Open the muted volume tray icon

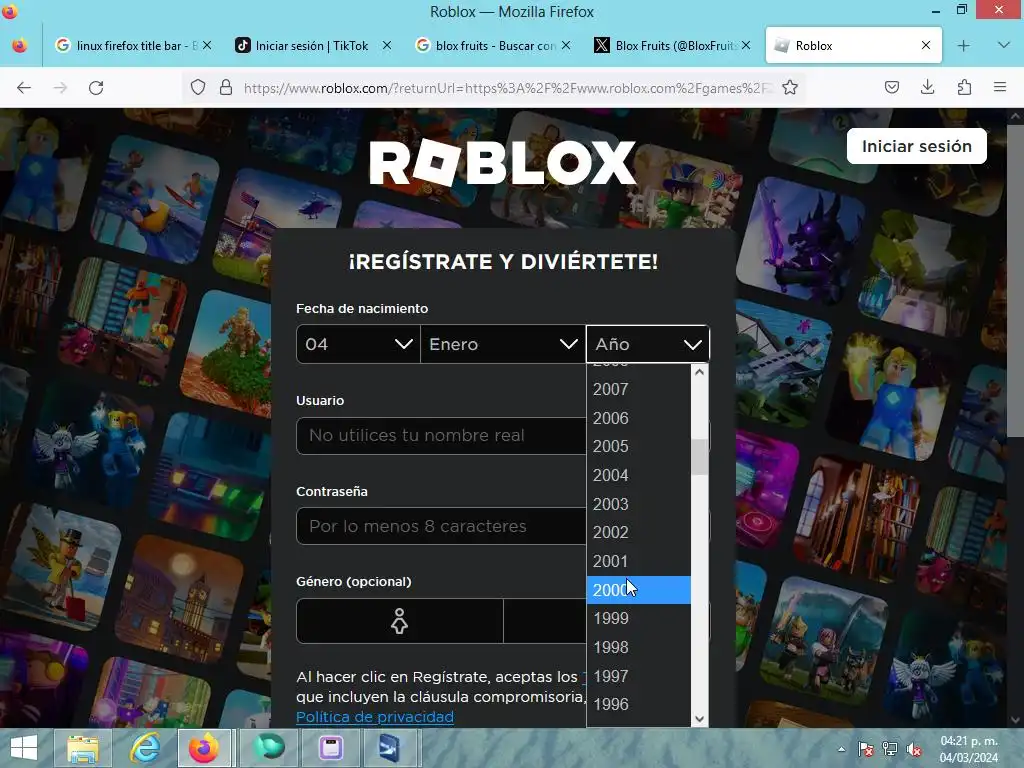tap(914, 749)
